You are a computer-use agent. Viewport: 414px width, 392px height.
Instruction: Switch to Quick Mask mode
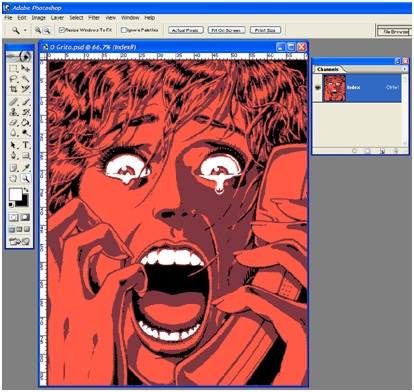click(x=25, y=218)
